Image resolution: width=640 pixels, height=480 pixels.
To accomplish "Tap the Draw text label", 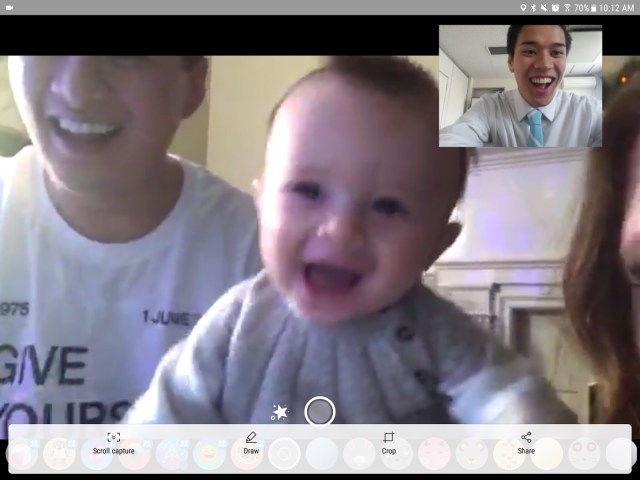I will tap(251, 451).
